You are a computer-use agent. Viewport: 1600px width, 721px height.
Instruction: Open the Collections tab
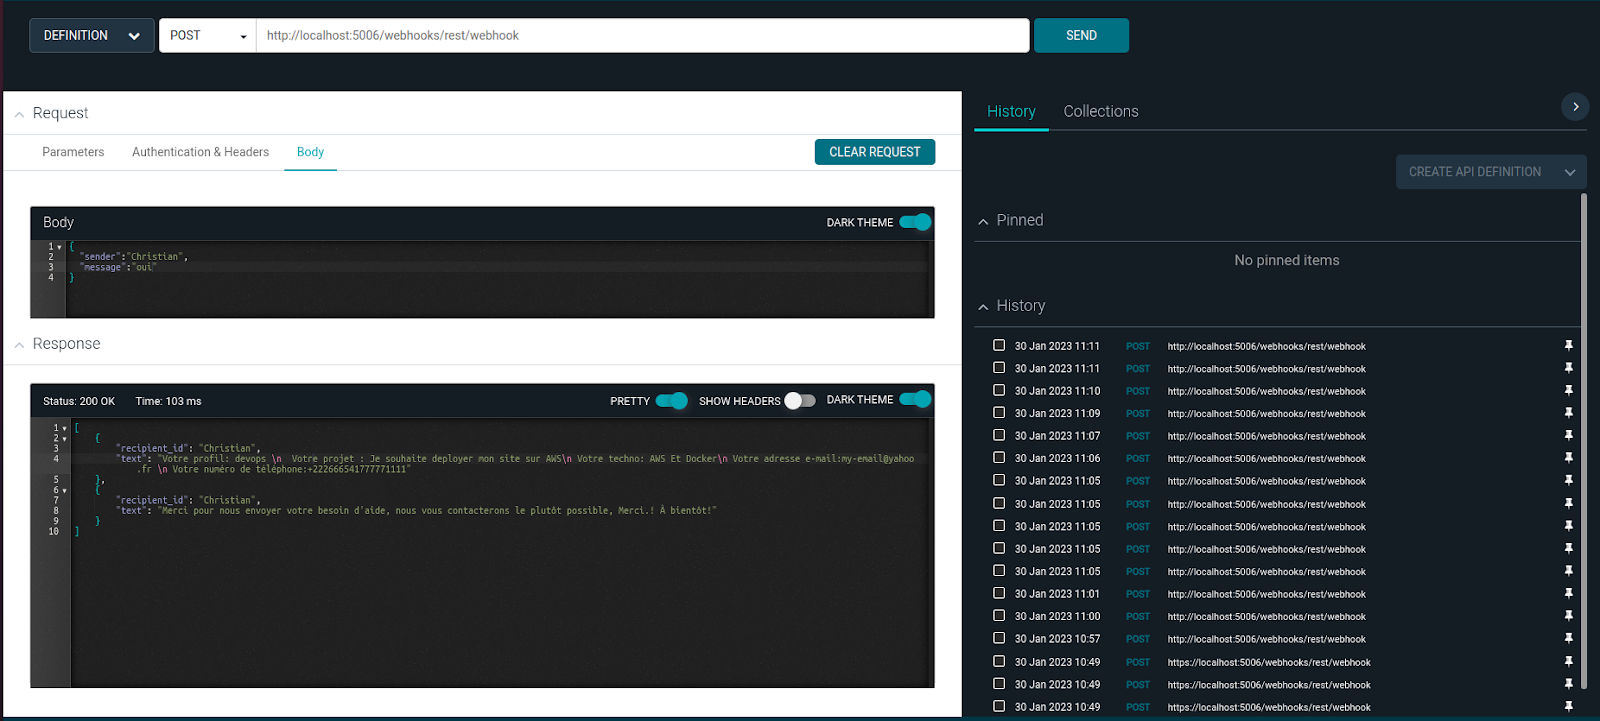click(x=1101, y=111)
